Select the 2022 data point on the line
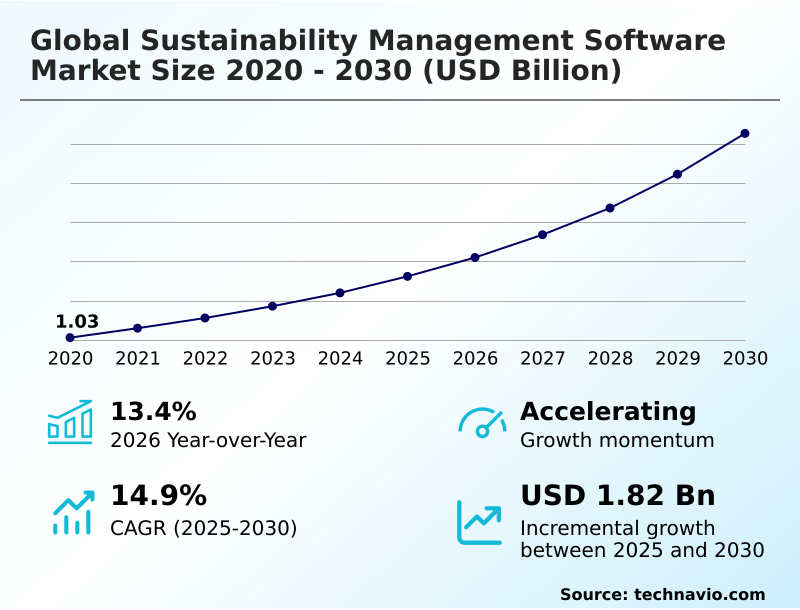Screen dimensions: 800x610 (205, 318)
